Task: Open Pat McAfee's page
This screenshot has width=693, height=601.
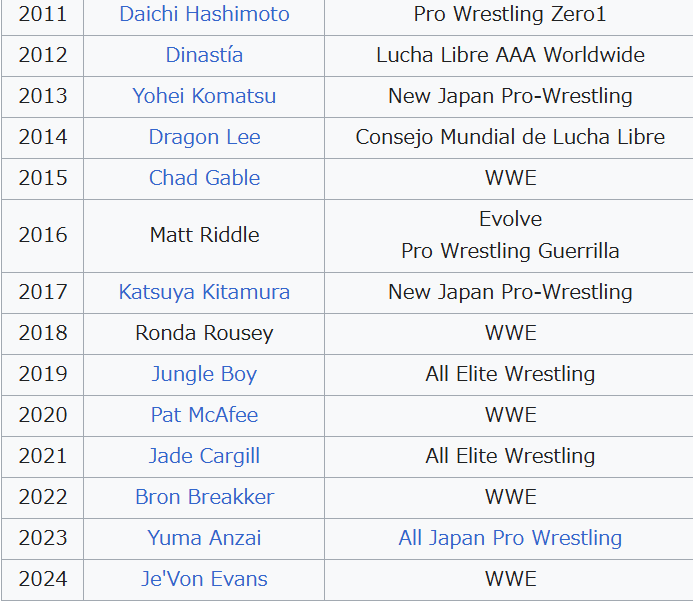Action: [204, 415]
